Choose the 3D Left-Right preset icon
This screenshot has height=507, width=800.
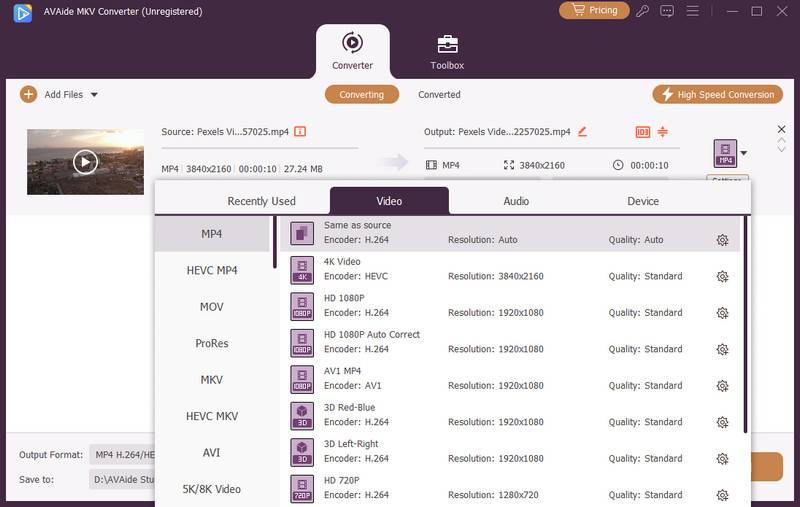click(302, 452)
